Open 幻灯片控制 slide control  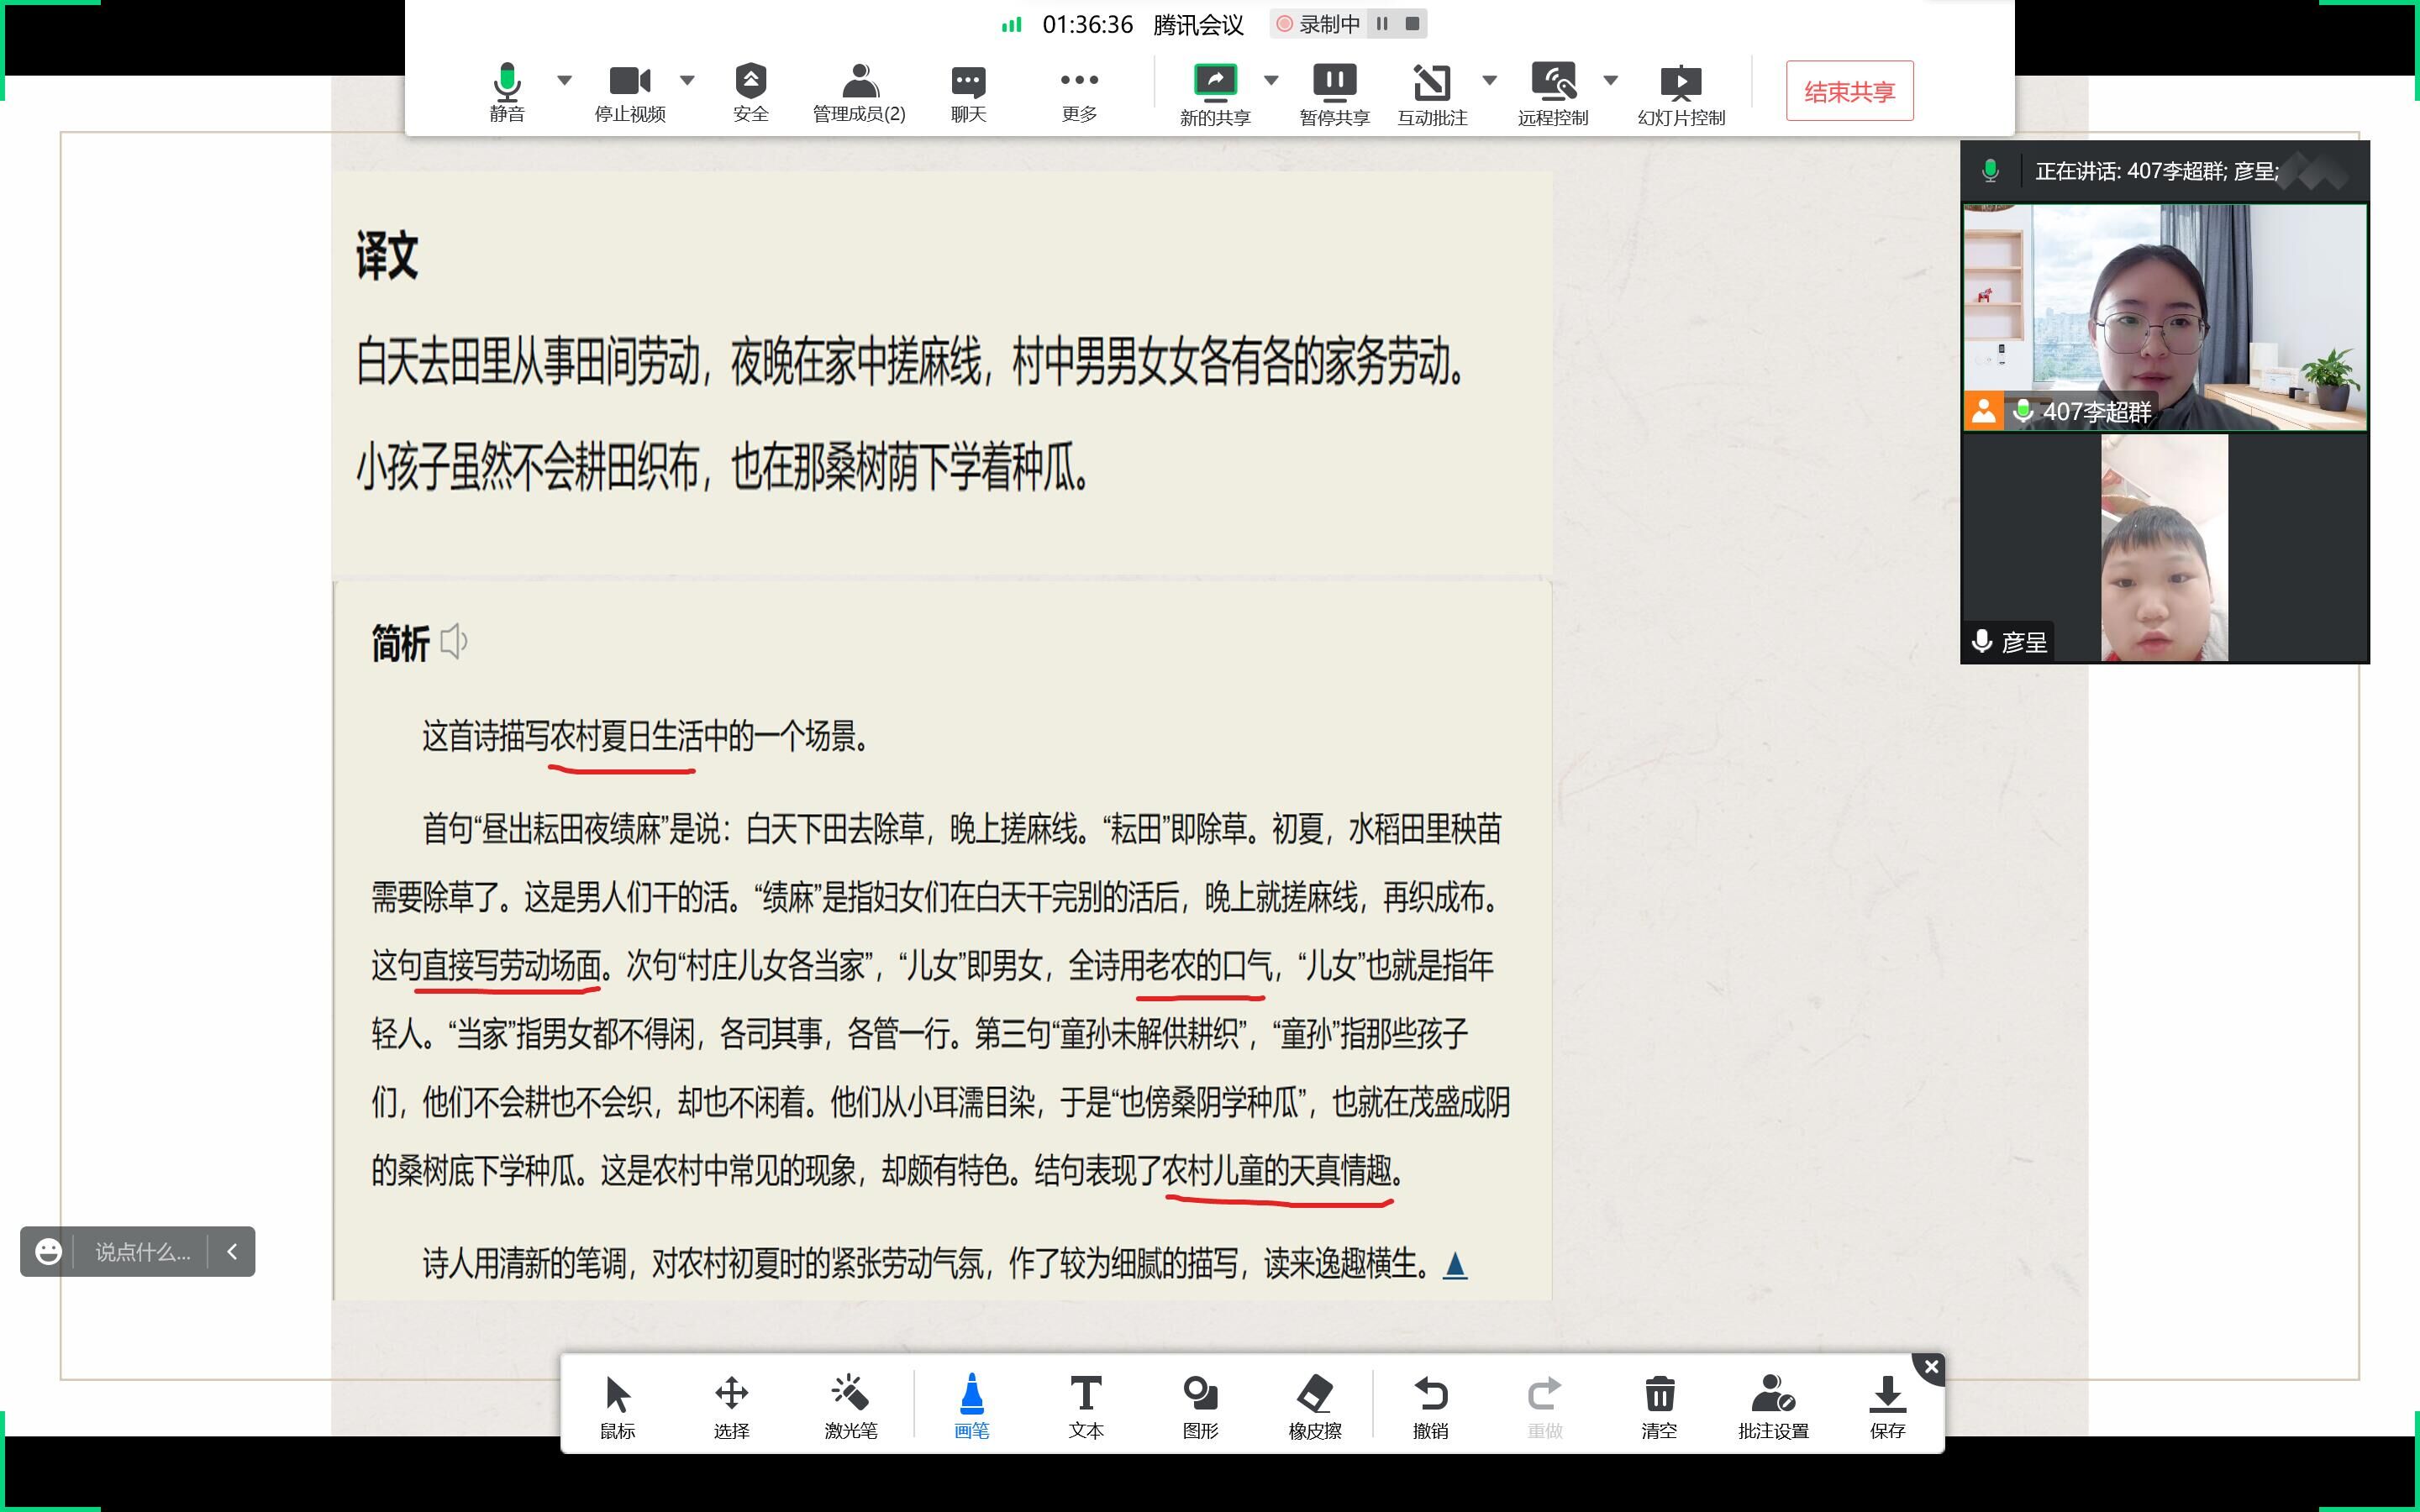[x=1681, y=95]
